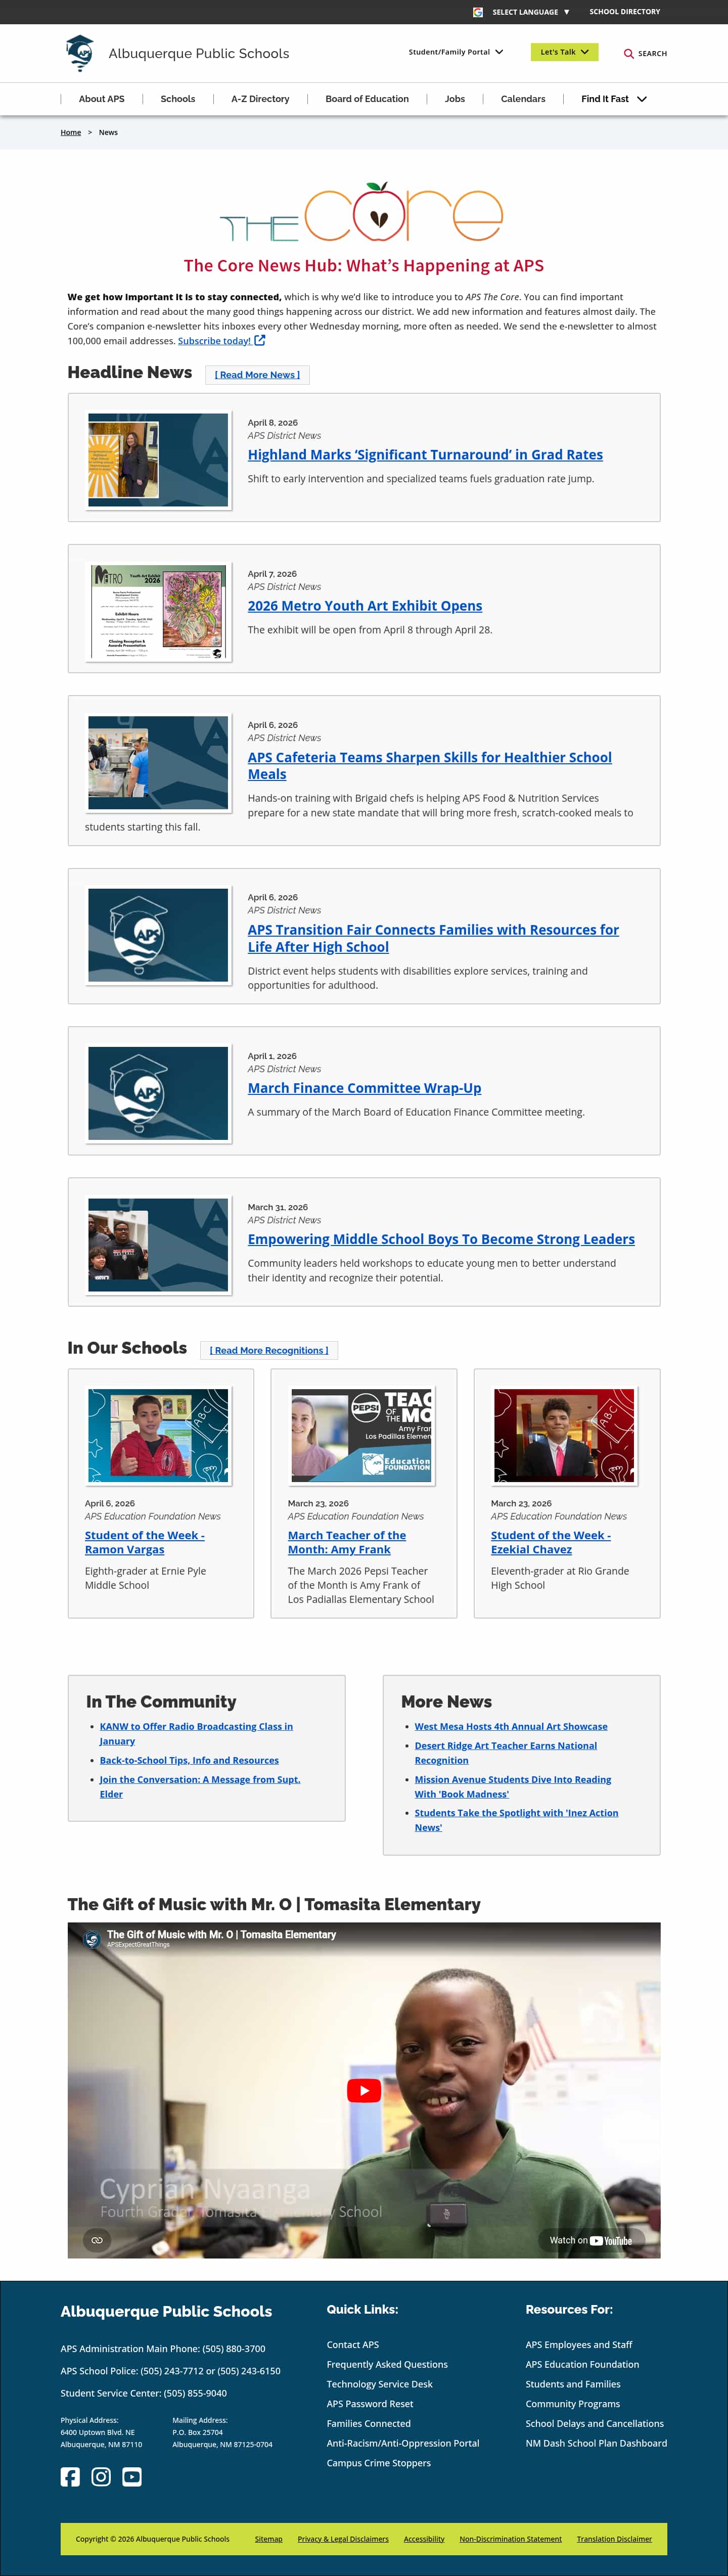728x2576 pixels.
Task: Click the external link icon after Subscribe today
Action: click(x=260, y=340)
